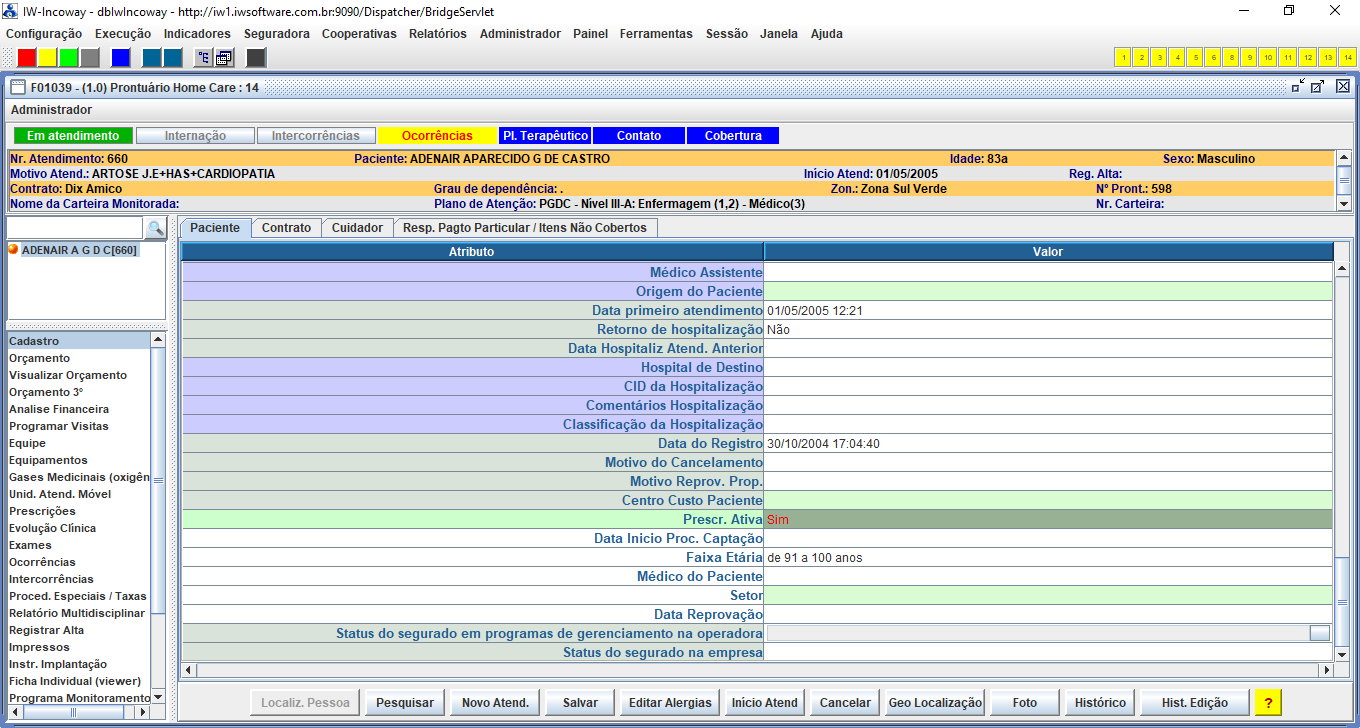Iconify the Prontuário Home Care window
1360x728 pixels.
pos(1297,87)
